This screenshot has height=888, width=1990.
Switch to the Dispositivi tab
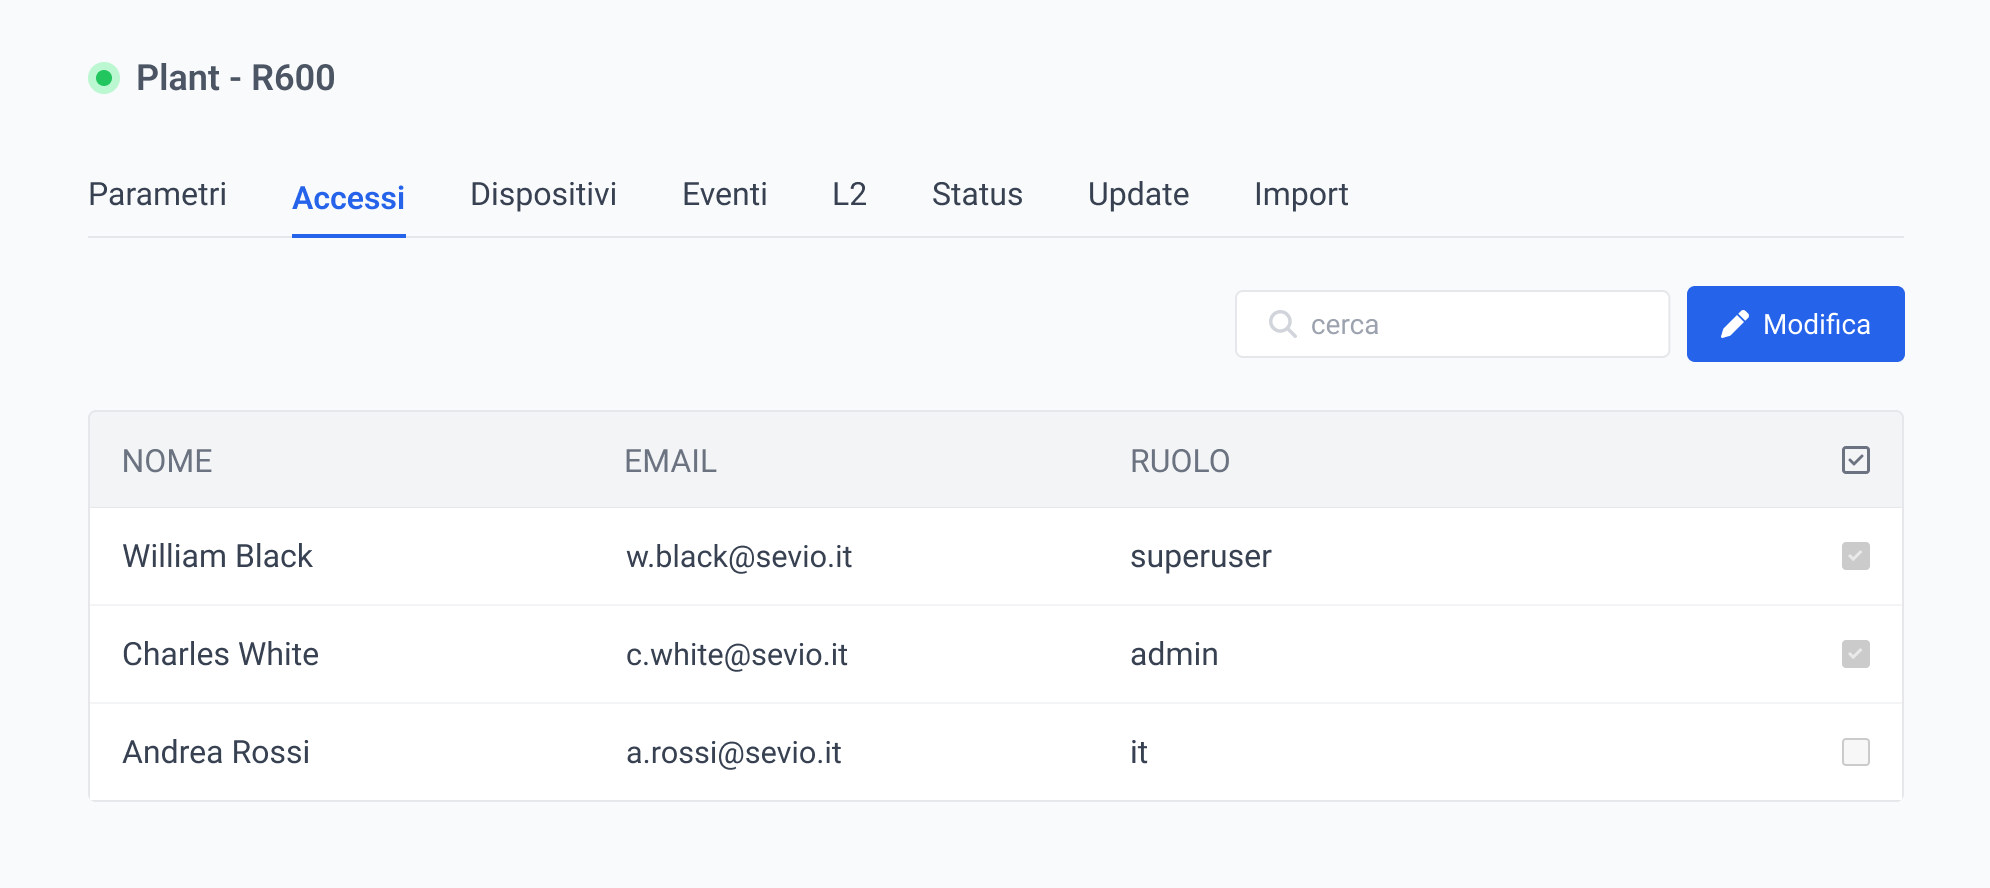click(x=543, y=194)
